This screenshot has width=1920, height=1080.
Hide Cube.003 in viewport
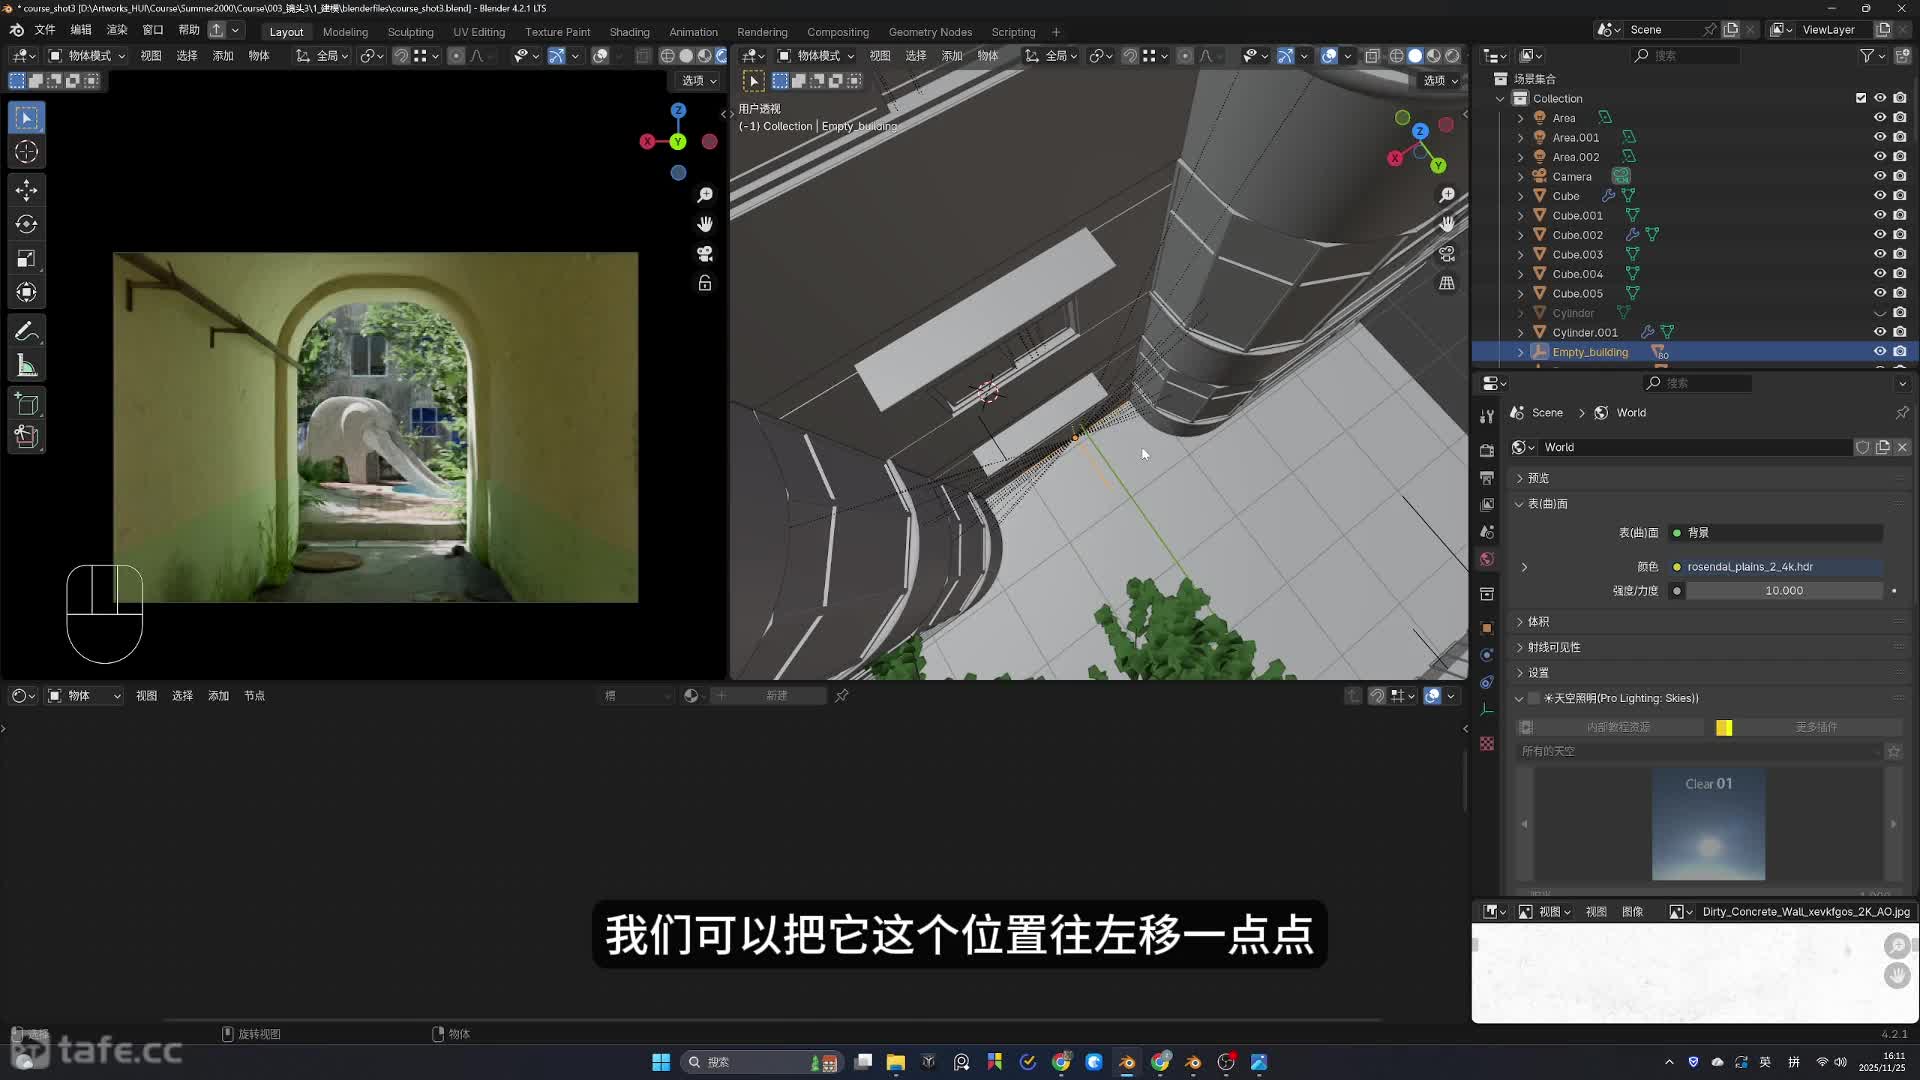coord(1880,254)
